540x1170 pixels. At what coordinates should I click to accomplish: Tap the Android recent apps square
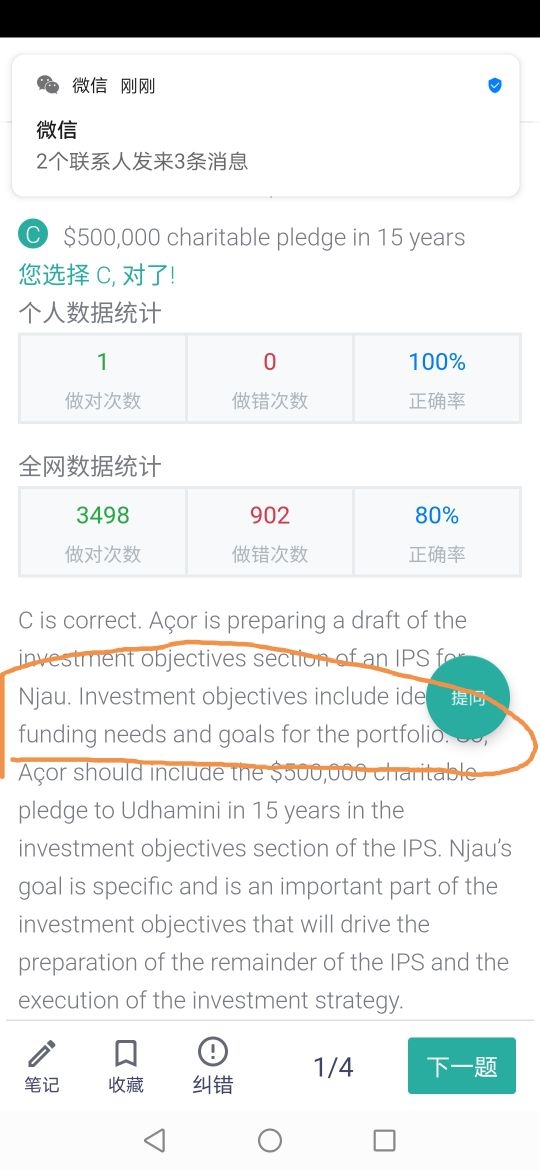coord(384,1139)
